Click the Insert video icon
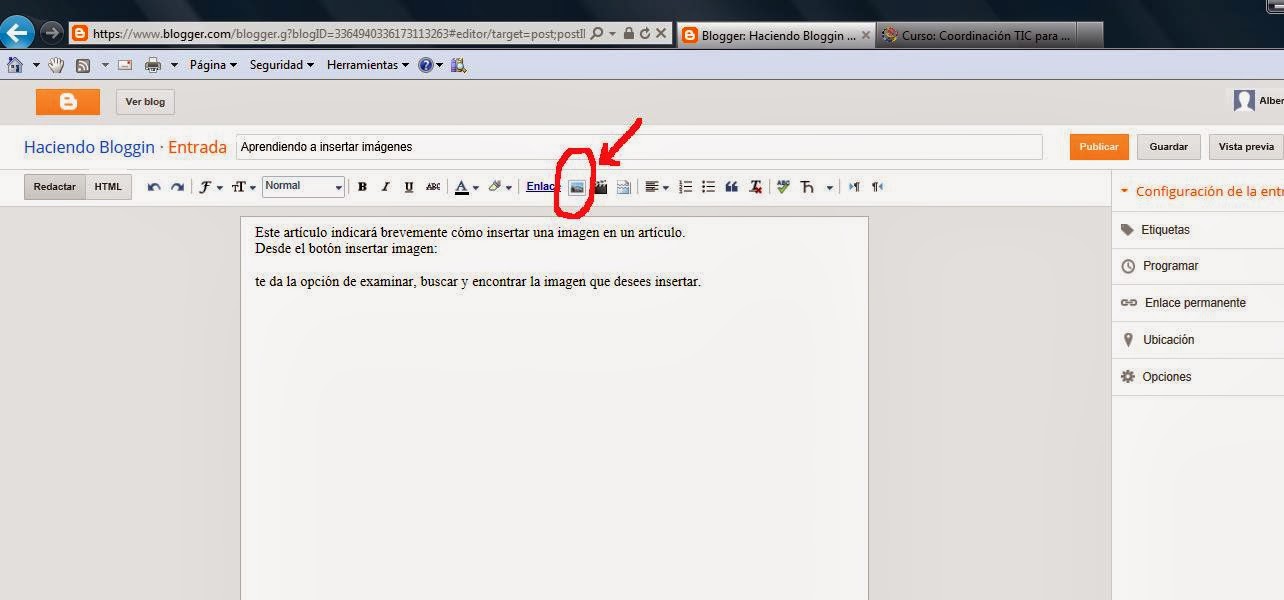This screenshot has width=1284, height=600. pyautogui.click(x=599, y=186)
